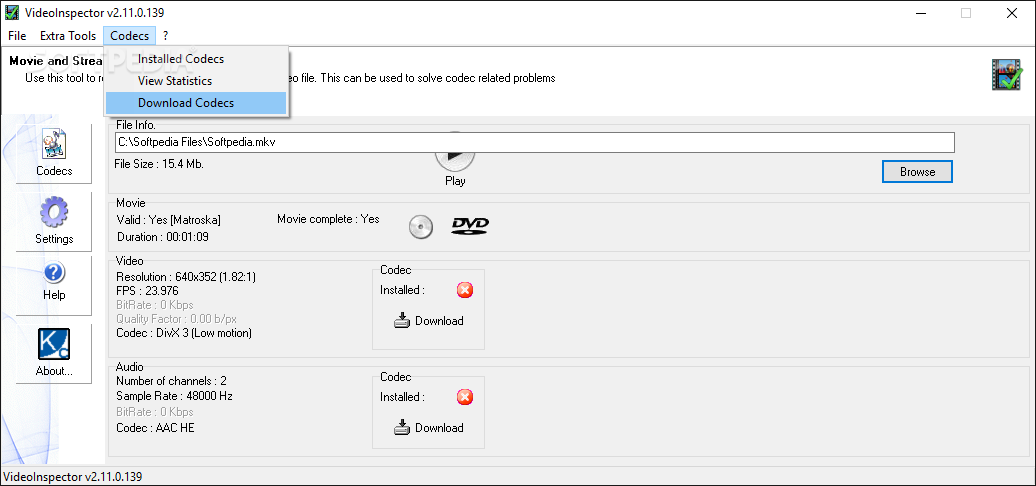The height and width of the screenshot is (486, 1036).
Task: Click the Browse button
Action: pyautogui.click(x=917, y=172)
